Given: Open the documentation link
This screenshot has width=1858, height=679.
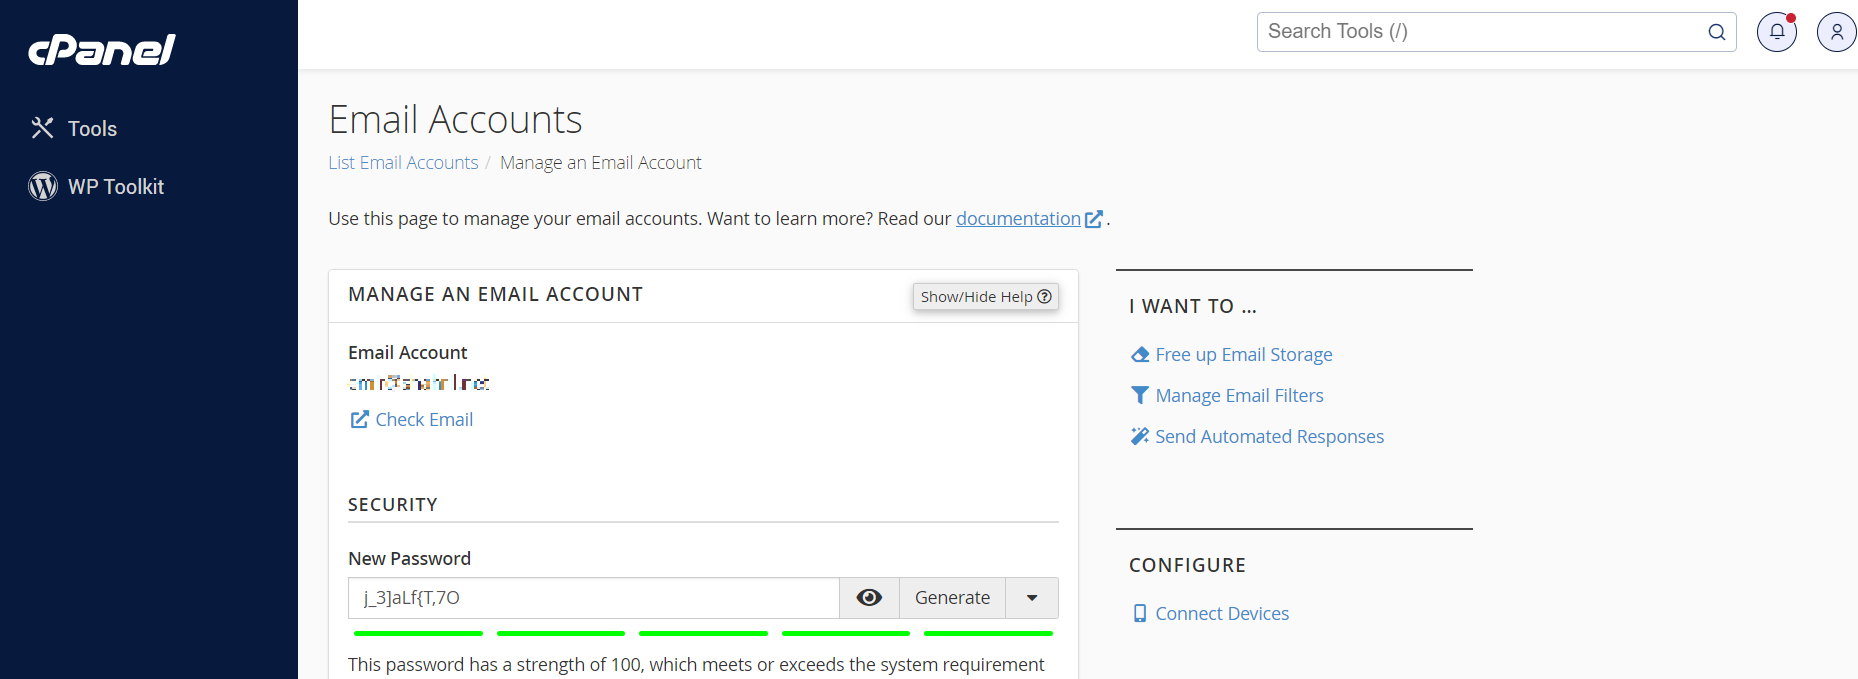Looking at the screenshot, I should (1018, 219).
